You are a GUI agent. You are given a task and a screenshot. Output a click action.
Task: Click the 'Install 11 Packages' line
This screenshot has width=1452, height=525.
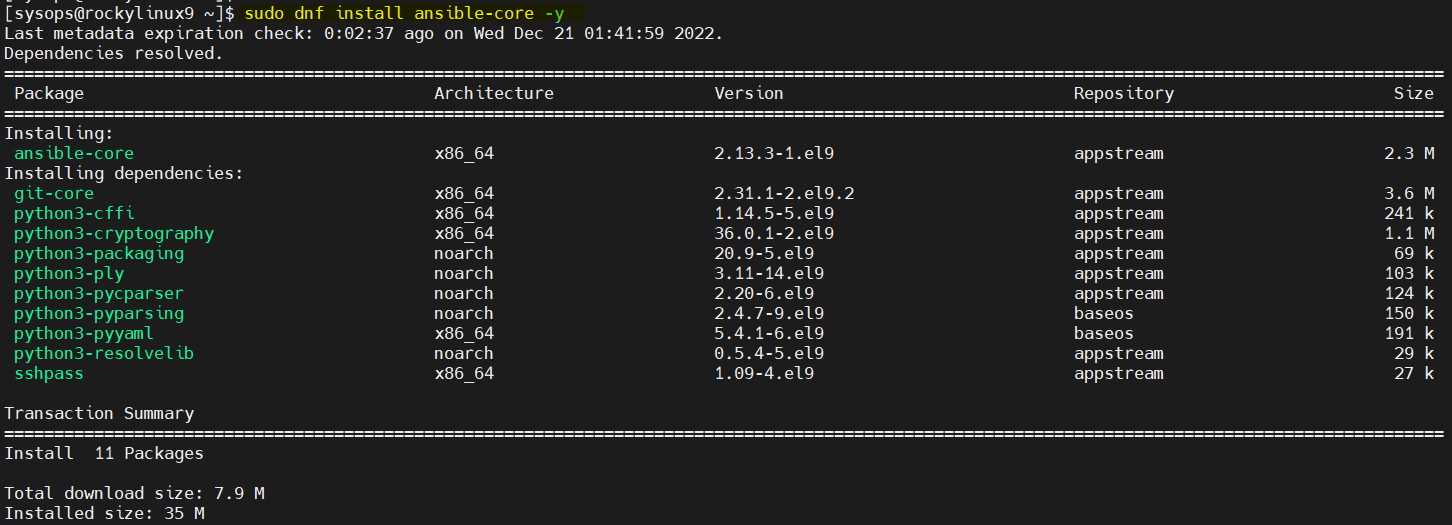(x=104, y=453)
